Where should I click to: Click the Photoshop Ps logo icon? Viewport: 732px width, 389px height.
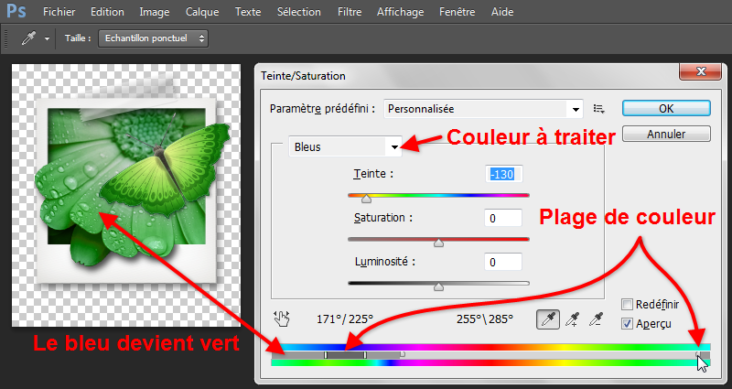(x=17, y=12)
